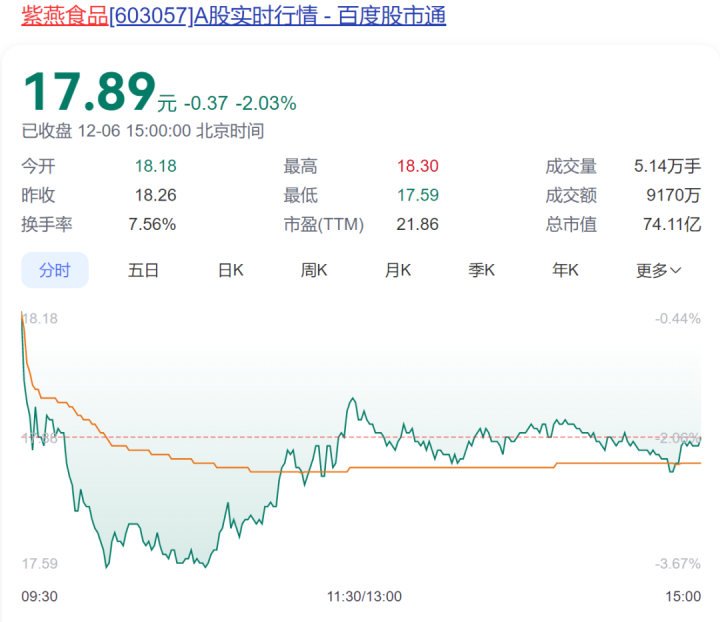Click the 最低 value 17.59
Viewport: 720px width, 622px height.
(418, 195)
